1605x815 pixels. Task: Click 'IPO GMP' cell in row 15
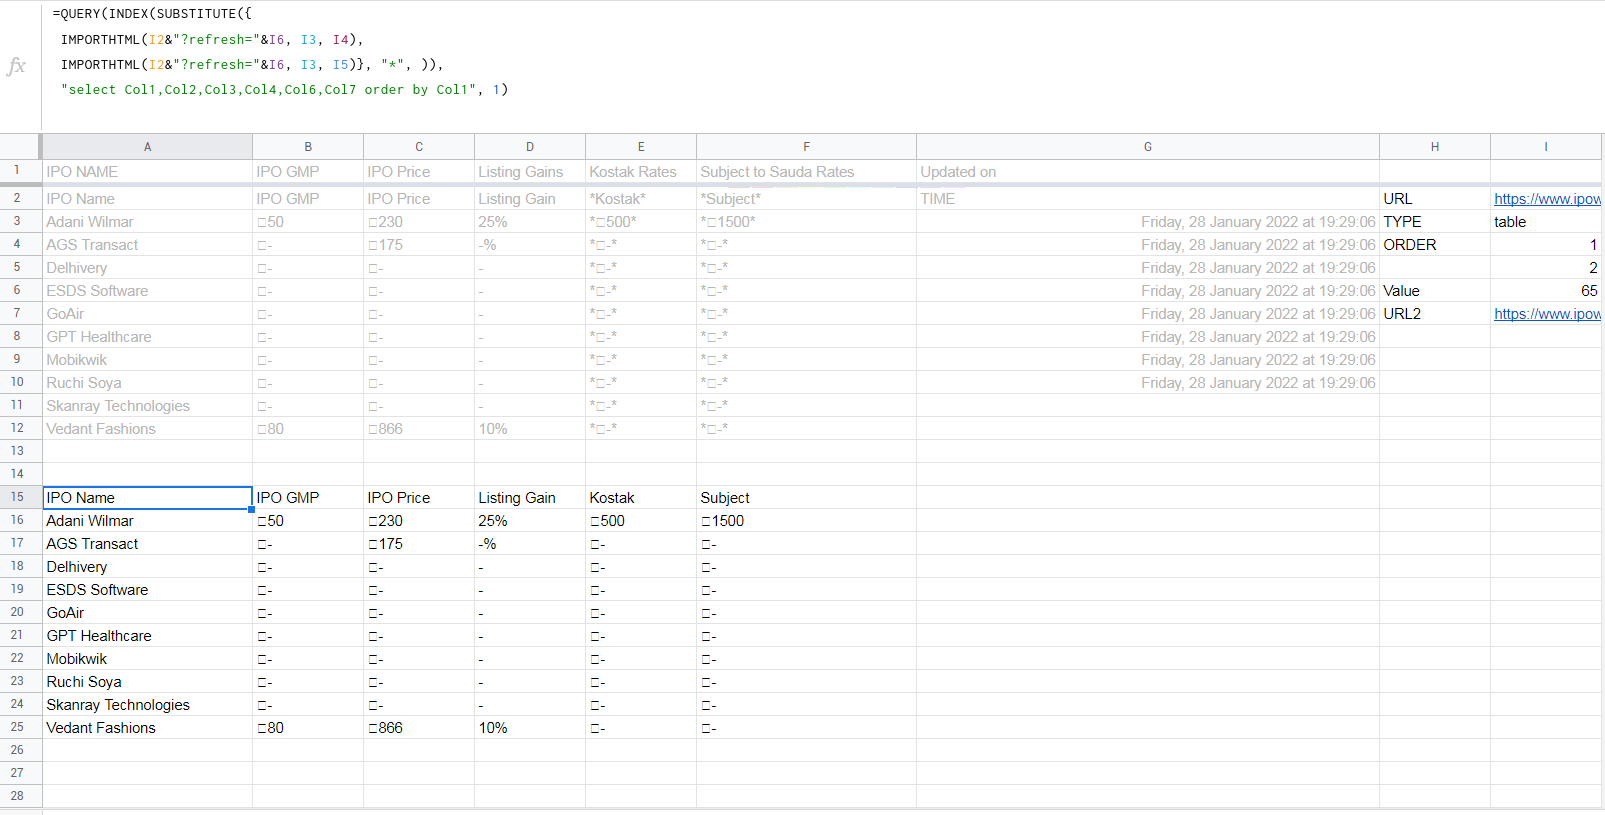[x=308, y=498]
